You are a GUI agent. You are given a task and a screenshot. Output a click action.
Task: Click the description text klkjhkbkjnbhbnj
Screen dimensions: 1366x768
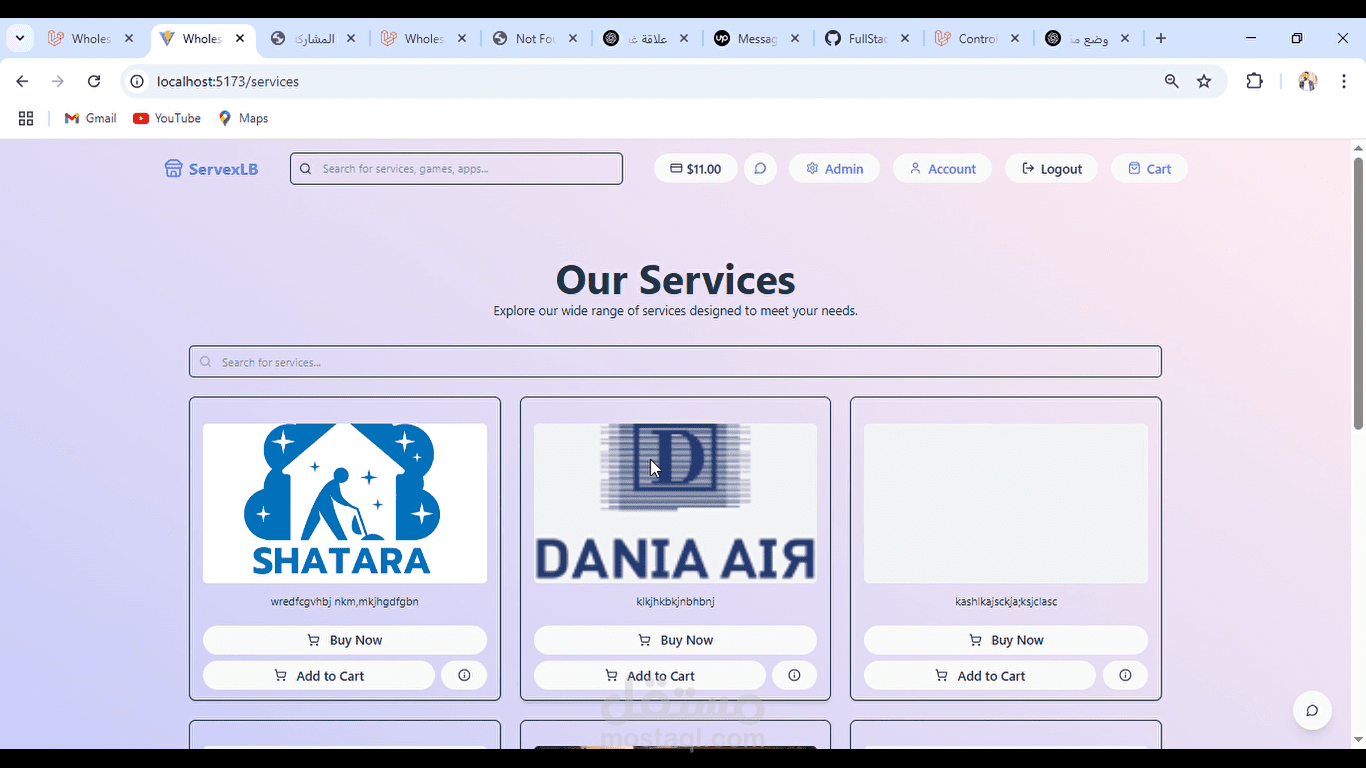(675, 602)
